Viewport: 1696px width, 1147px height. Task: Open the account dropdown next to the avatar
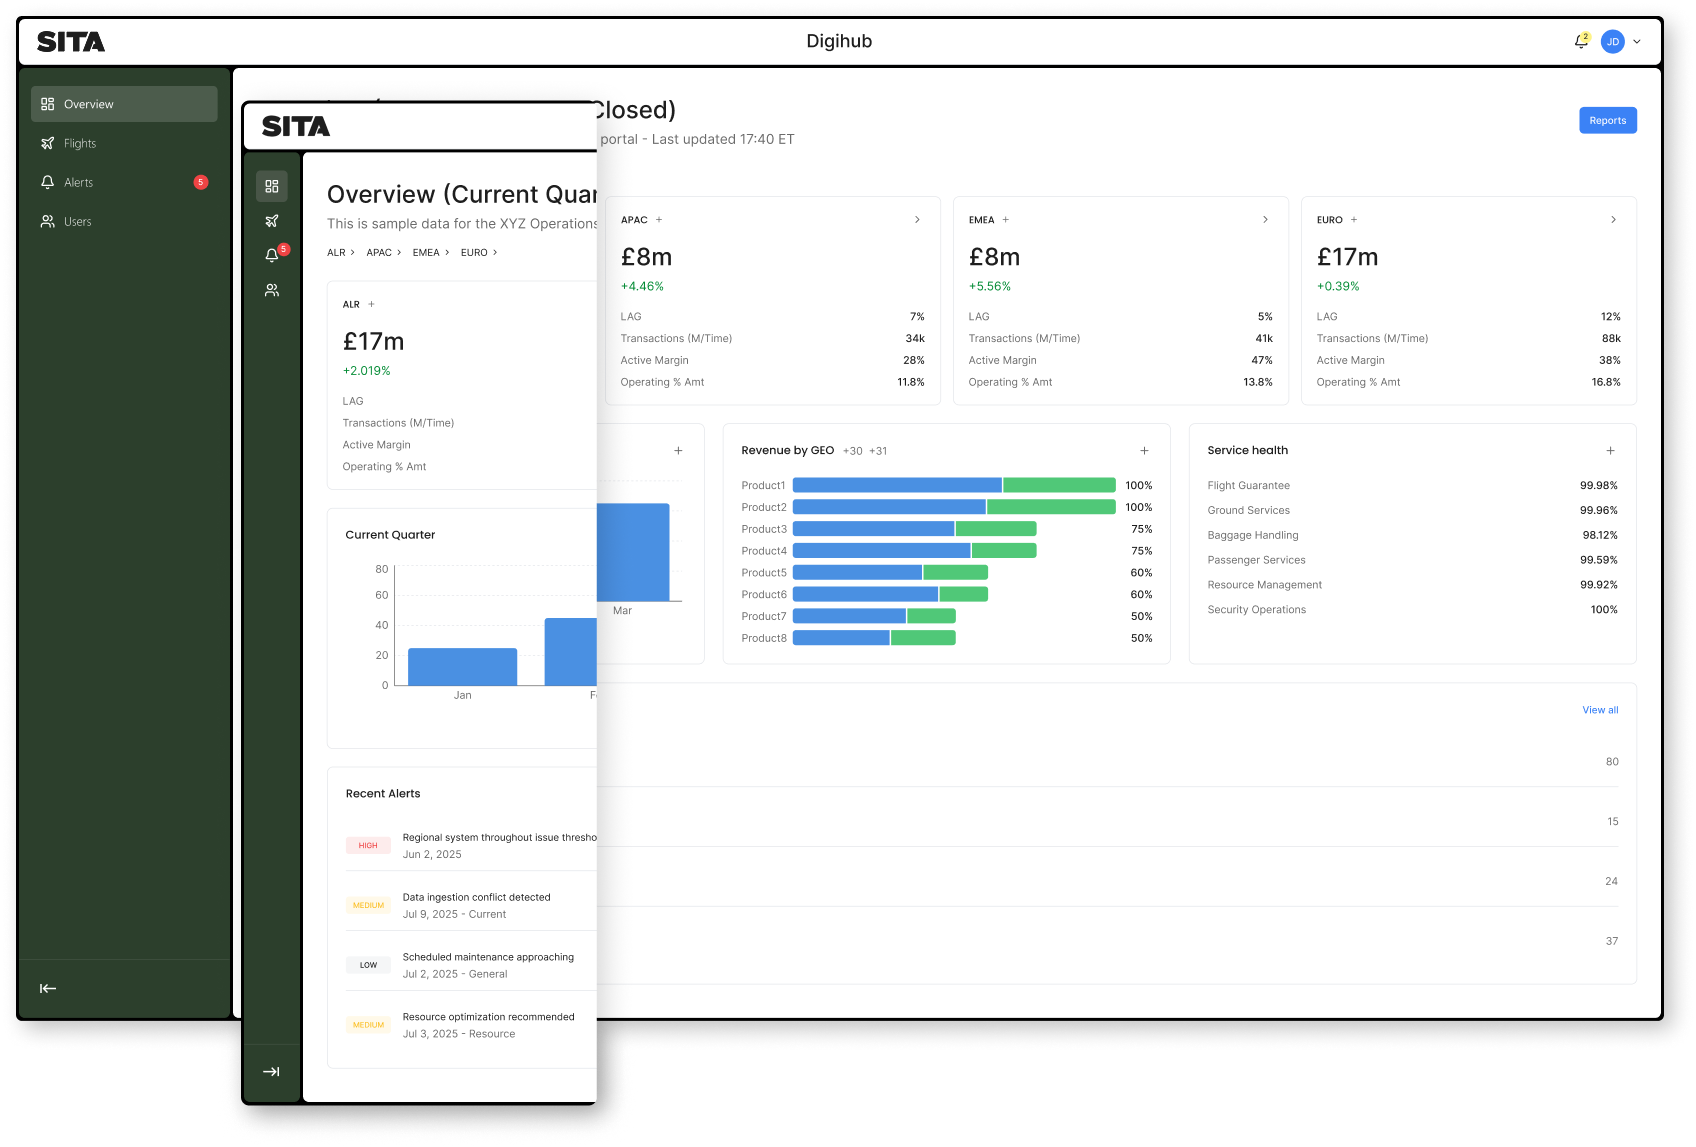point(1636,41)
